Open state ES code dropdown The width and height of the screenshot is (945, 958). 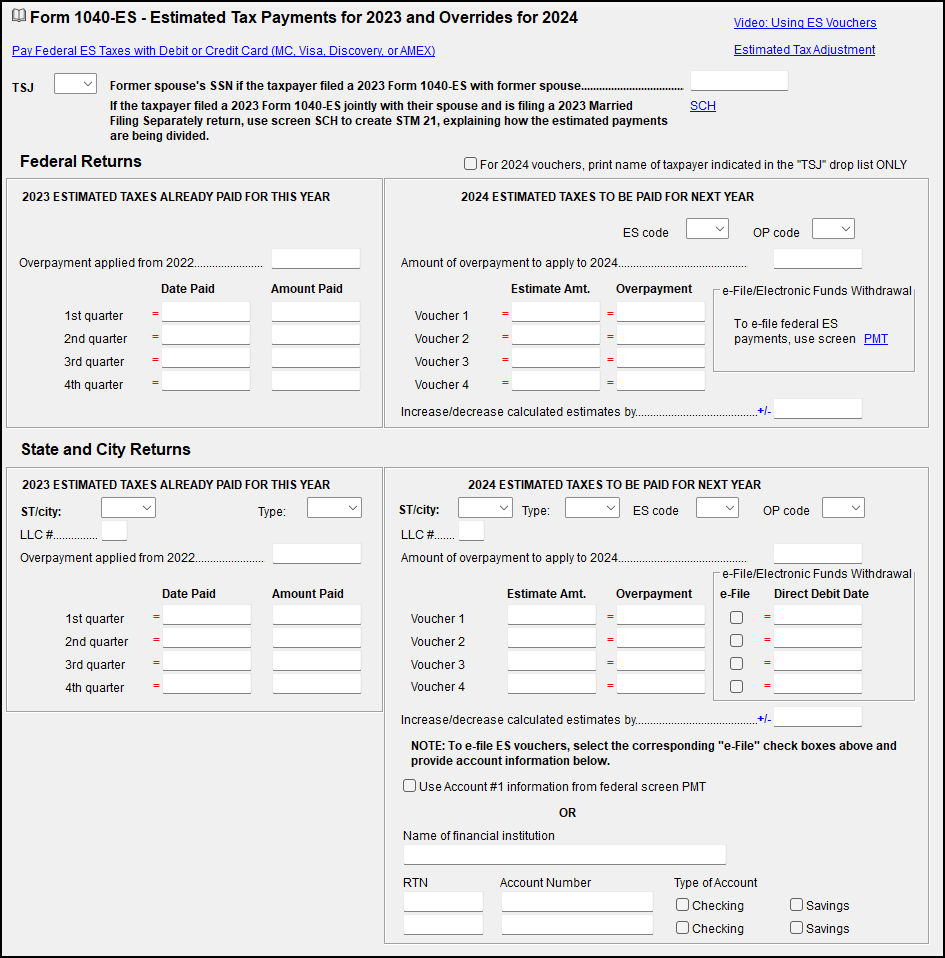pyautogui.click(x=717, y=508)
